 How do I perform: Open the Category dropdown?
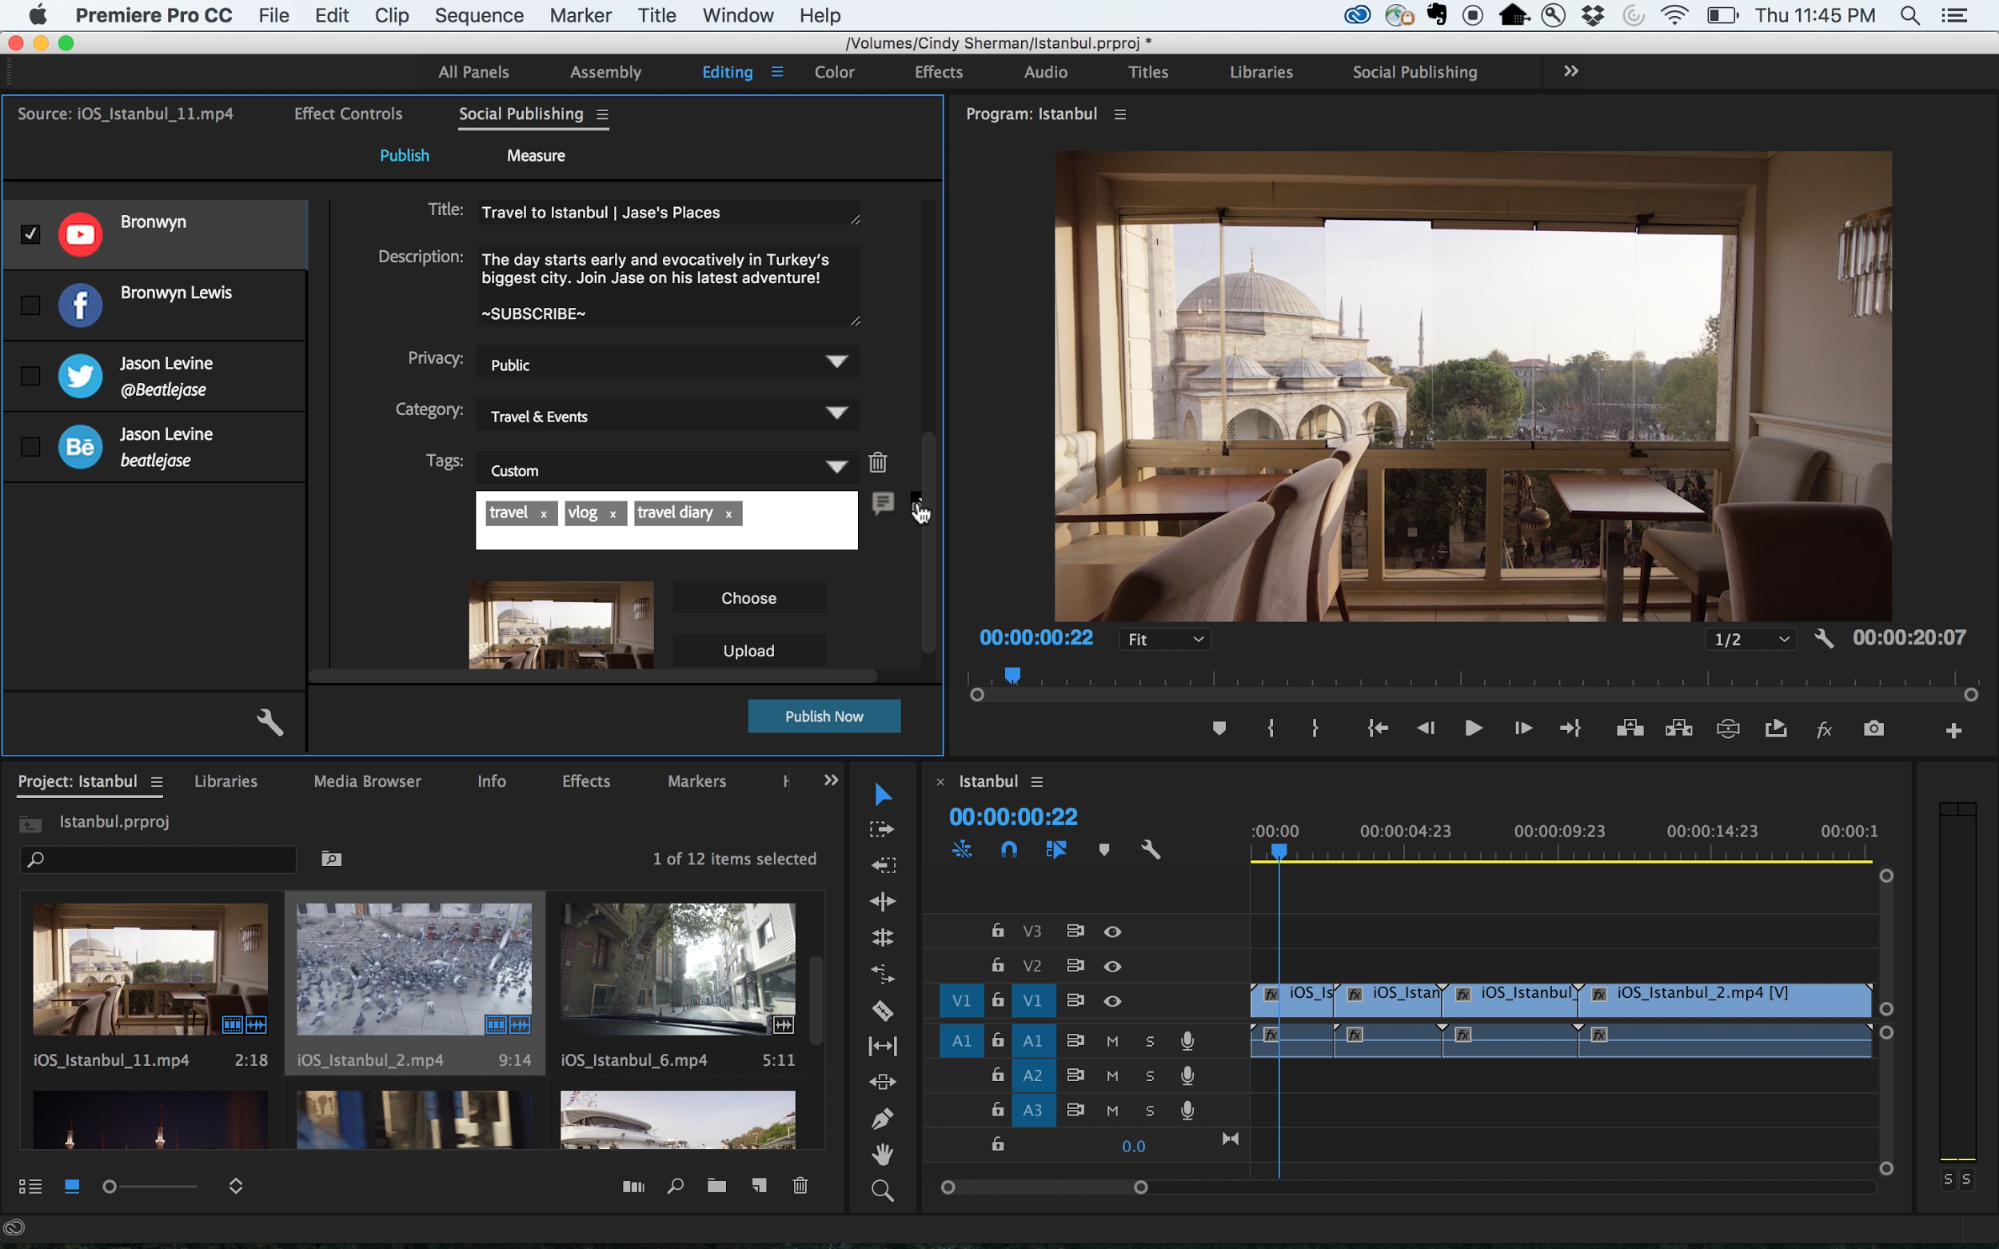pyautogui.click(x=667, y=415)
